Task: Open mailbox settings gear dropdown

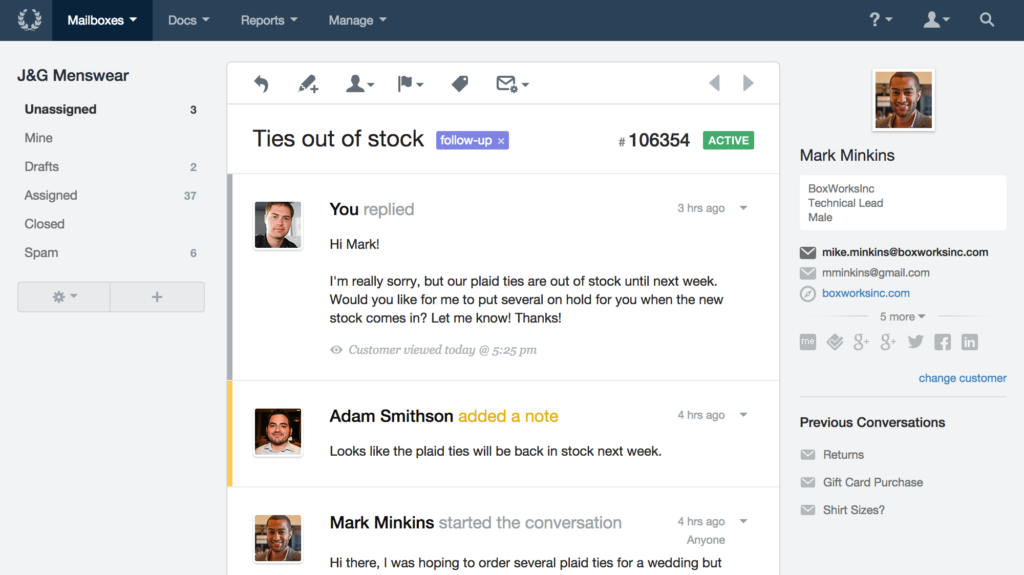Action: 64,297
